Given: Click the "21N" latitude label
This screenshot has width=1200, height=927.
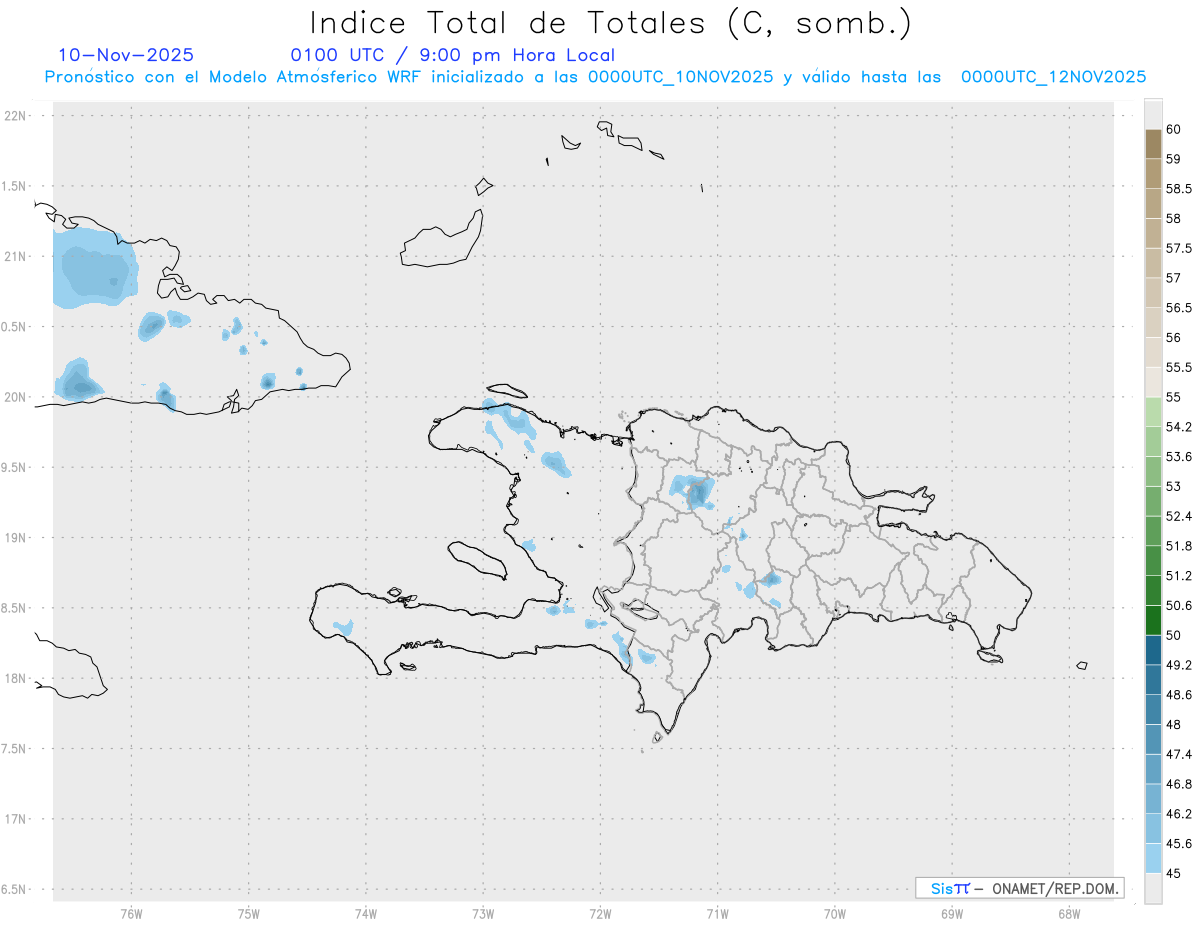Looking at the screenshot, I should pyautogui.click(x=16, y=256).
